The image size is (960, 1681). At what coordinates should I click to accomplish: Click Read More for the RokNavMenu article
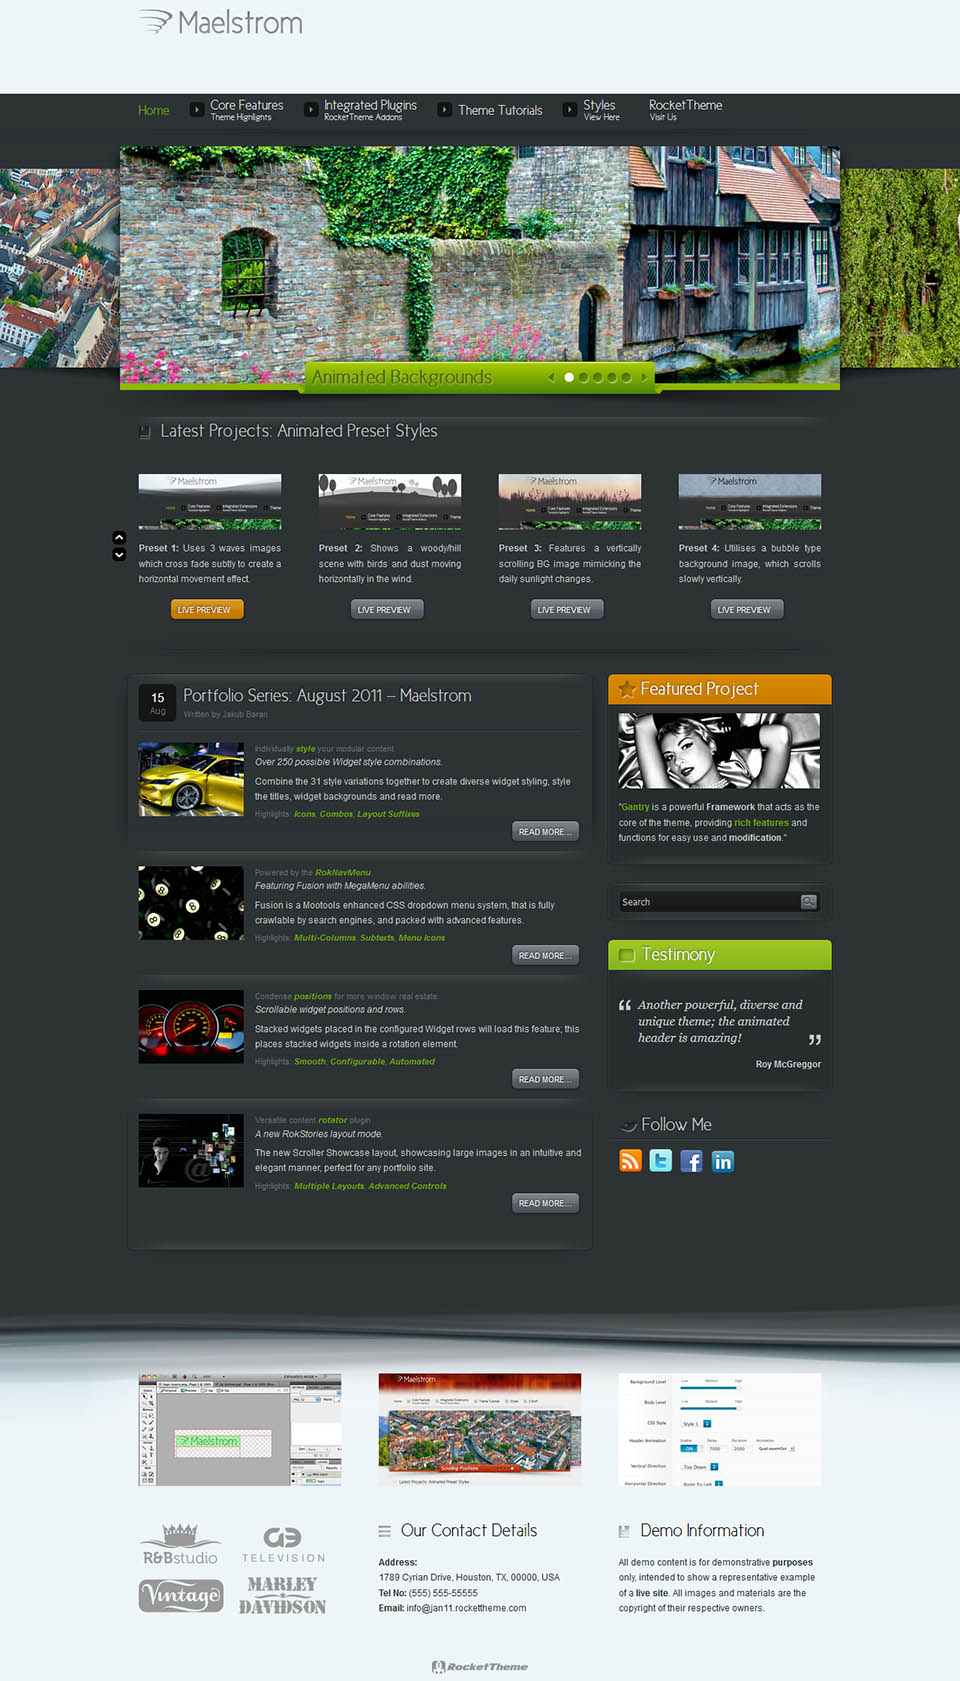545,955
